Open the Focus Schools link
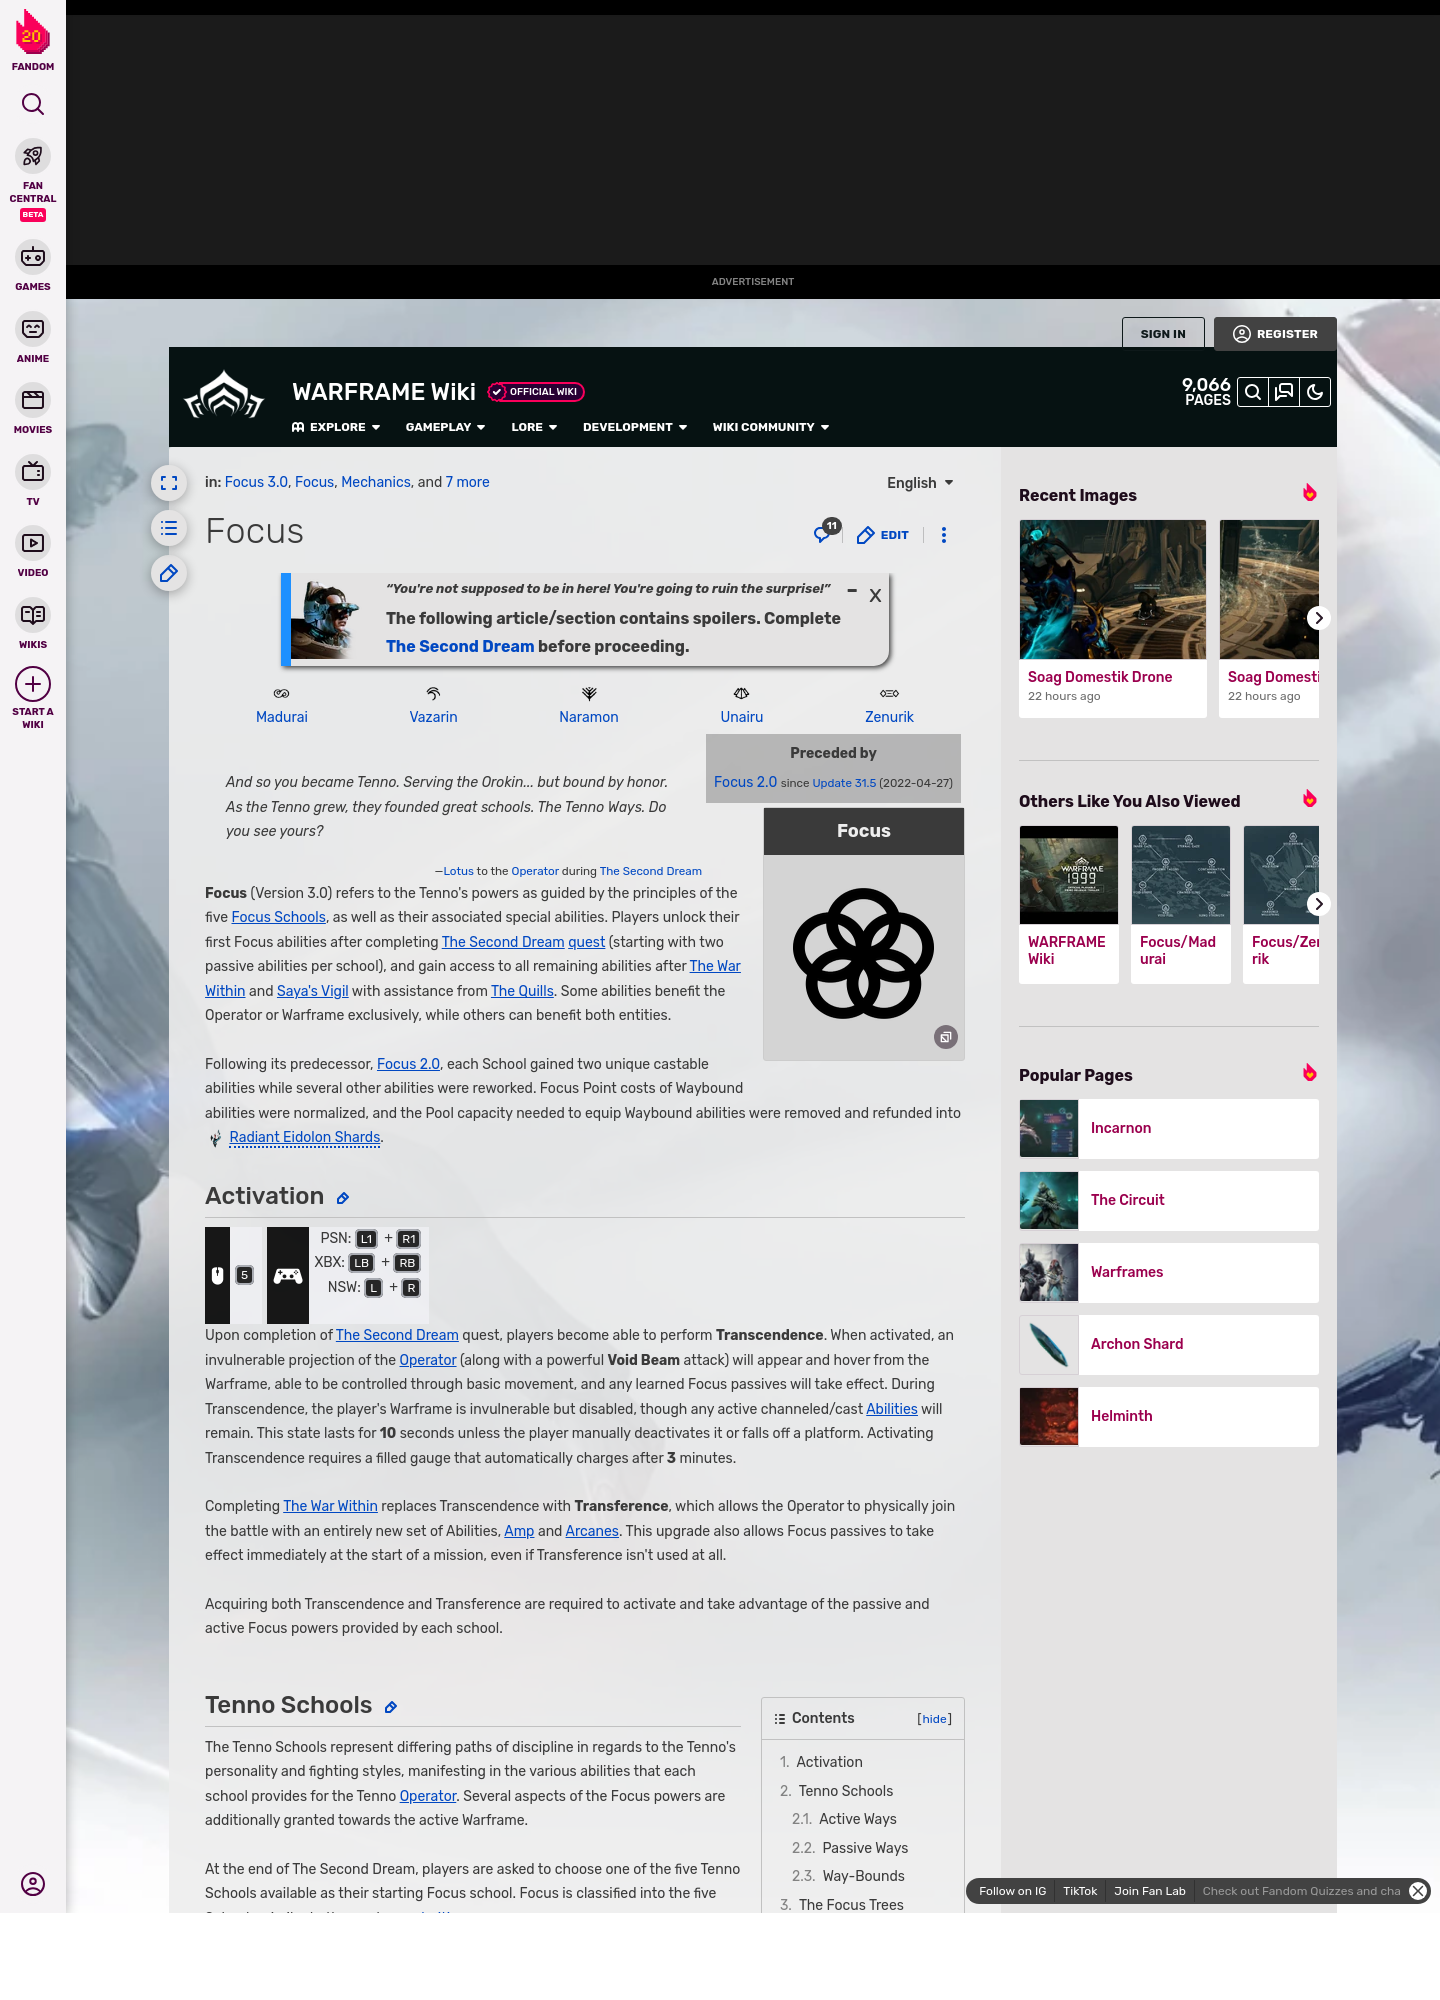The image size is (1440, 2000). click(x=279, y=917)
